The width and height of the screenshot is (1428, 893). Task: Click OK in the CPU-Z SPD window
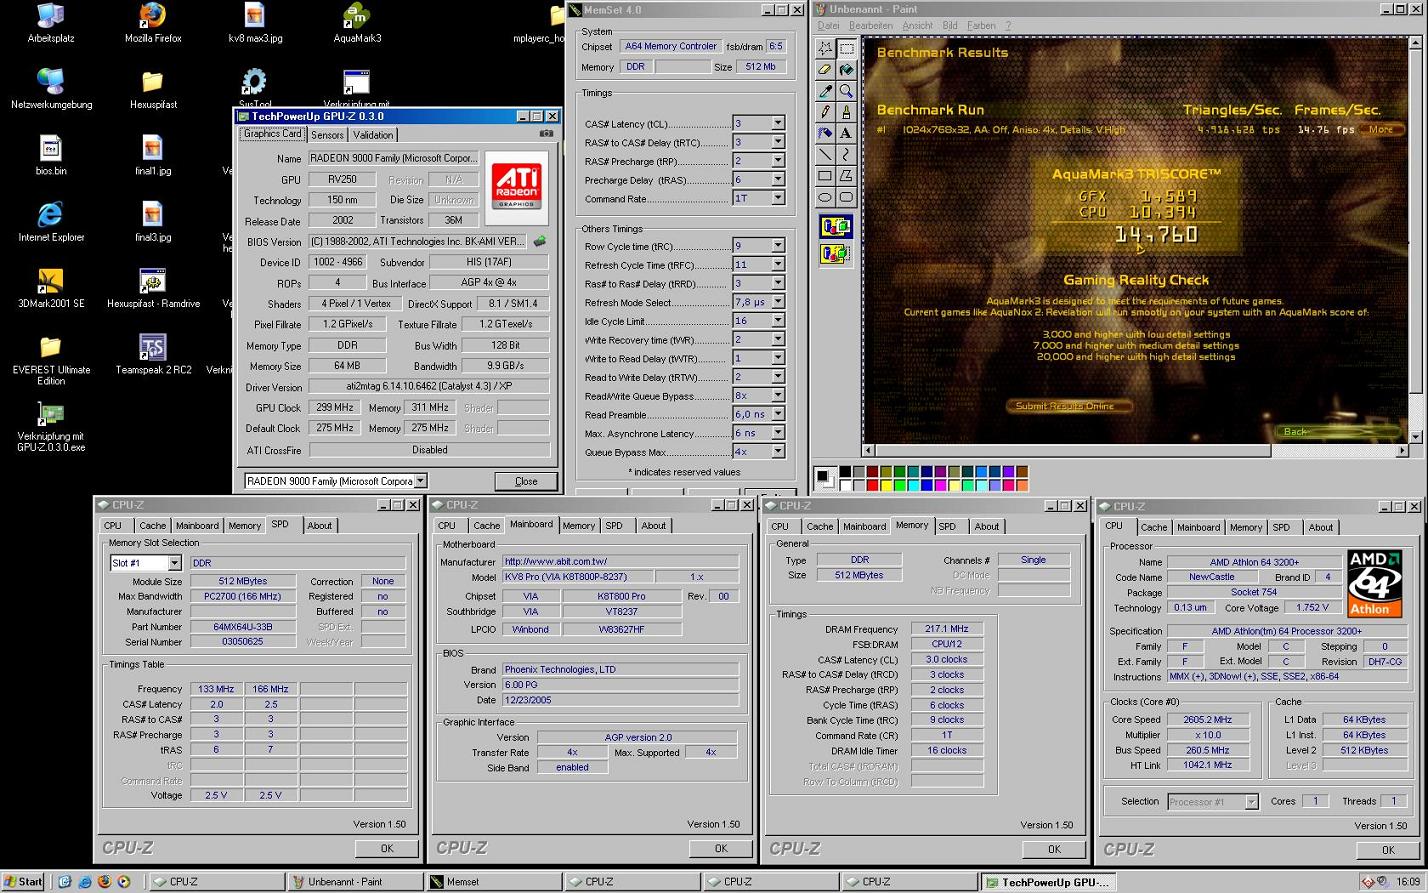pos(386,848)
